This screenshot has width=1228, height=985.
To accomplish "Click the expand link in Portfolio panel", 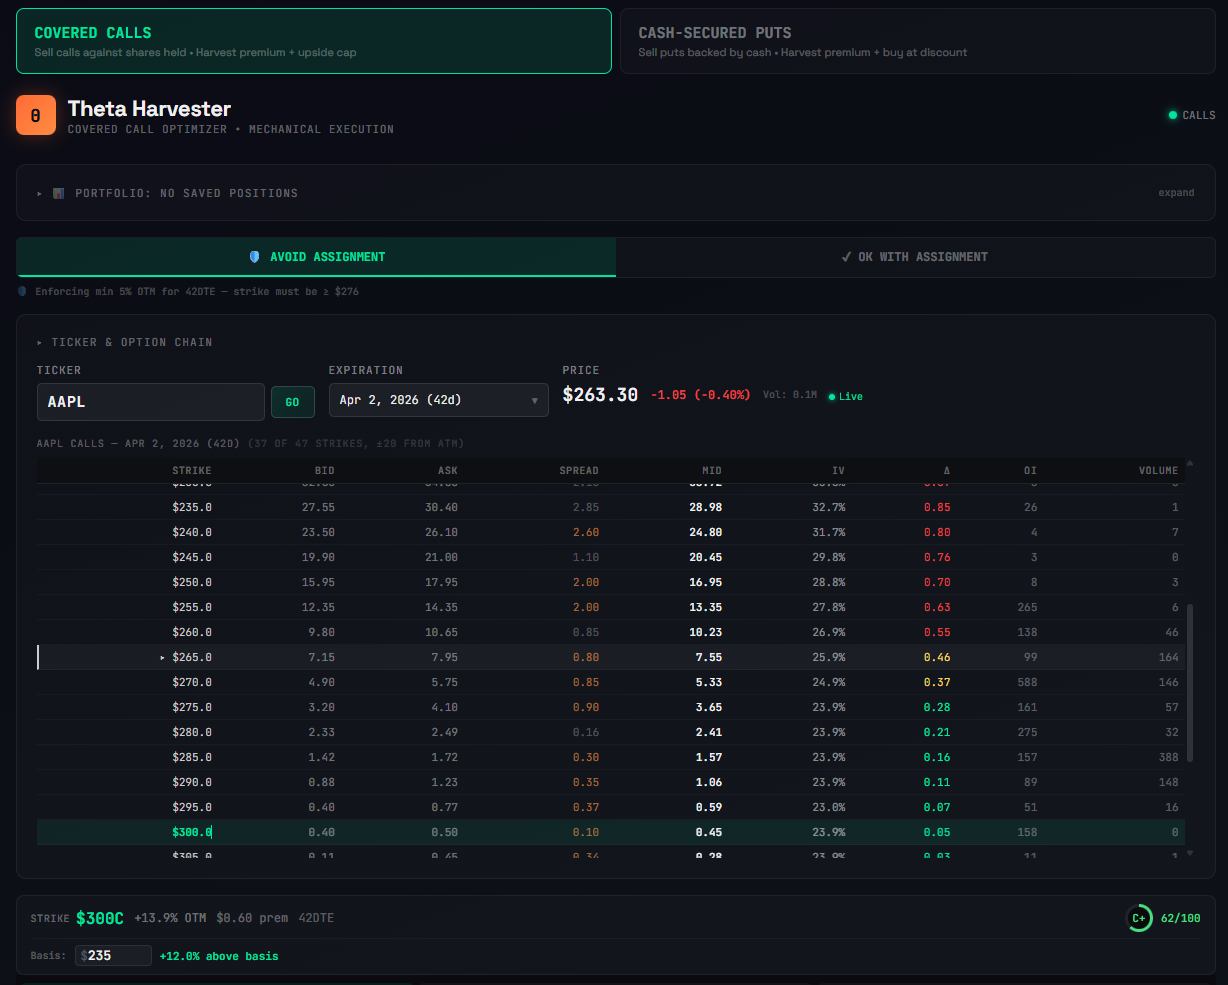I will pyautogui.click(x=1176, y=193).
